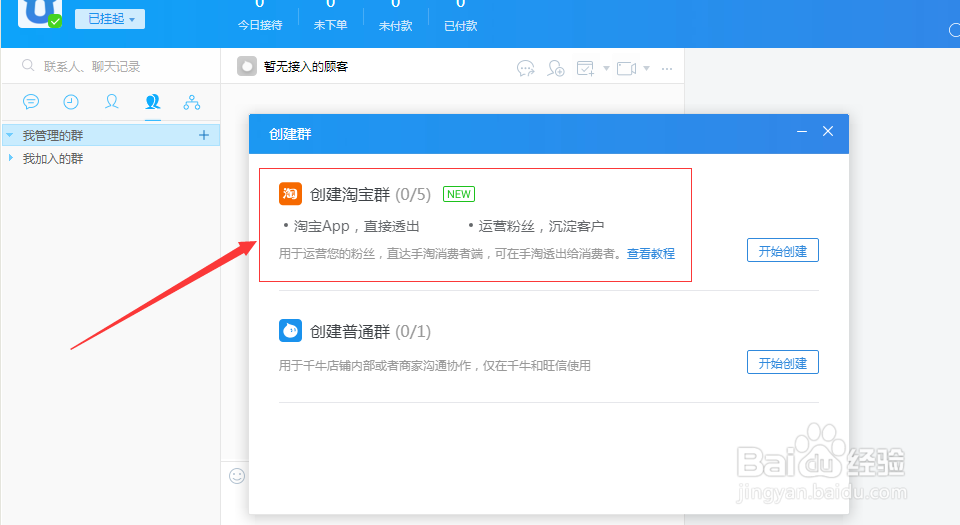Switch to the organization structure tab
The height and width of the screenshot is (525, 960).
192,102
